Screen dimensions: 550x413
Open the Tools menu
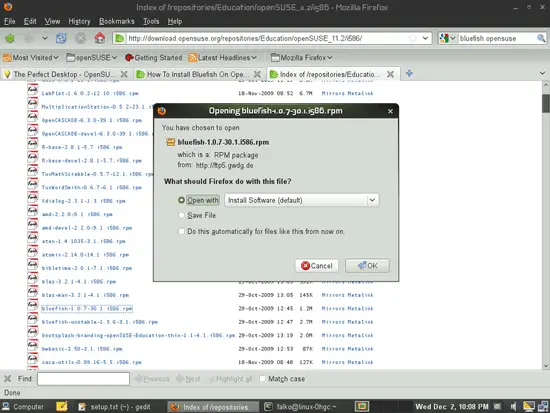pyautogui.click(x=151, y=21)
